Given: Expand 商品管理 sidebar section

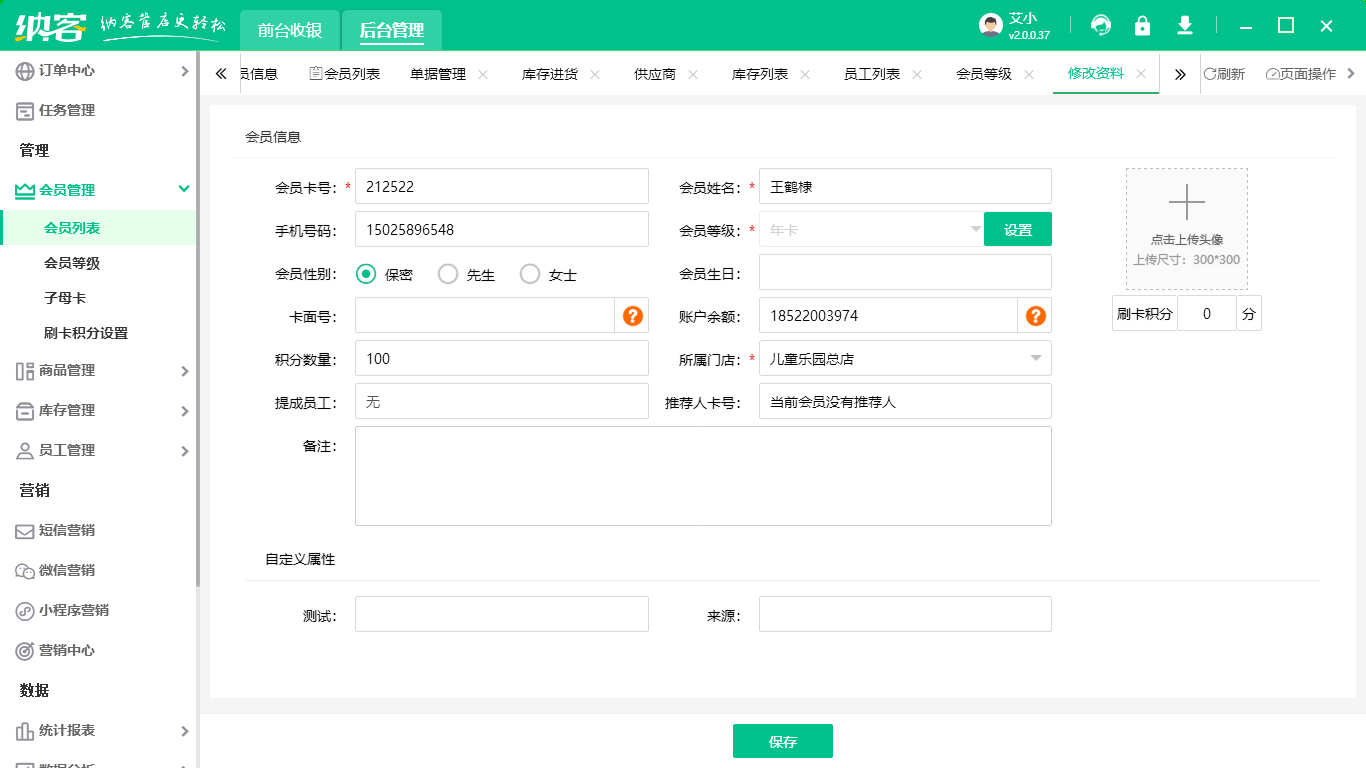Looking at the screenshot, I should [98, 370].
